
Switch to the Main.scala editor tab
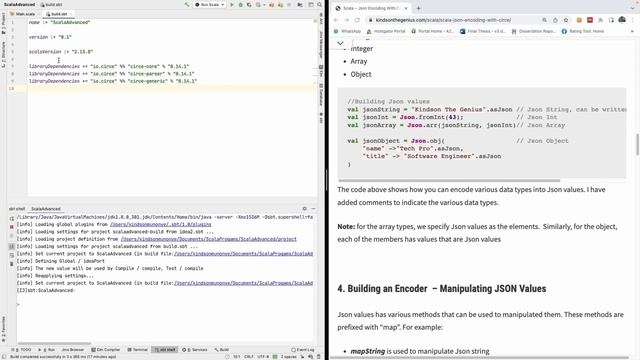pyautogui.click(x=23, y=14)
